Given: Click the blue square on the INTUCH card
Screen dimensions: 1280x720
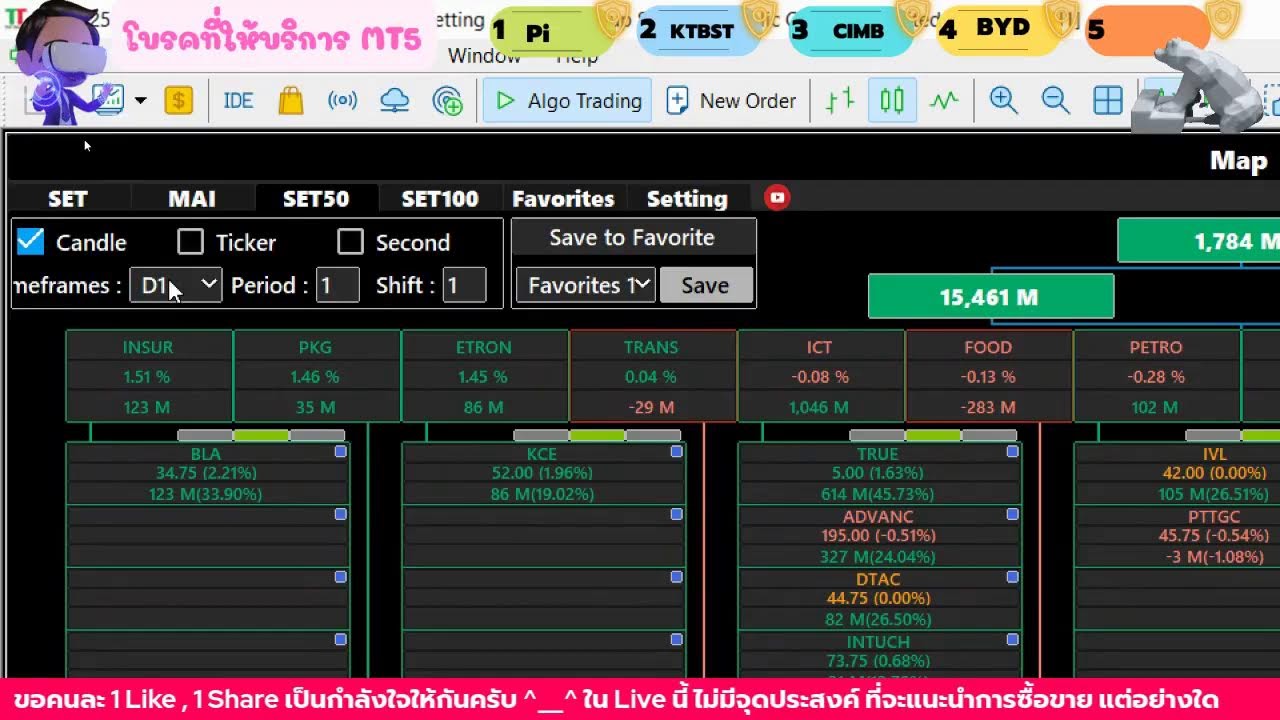Looking at the screenshot, I should pos(1013,639).
